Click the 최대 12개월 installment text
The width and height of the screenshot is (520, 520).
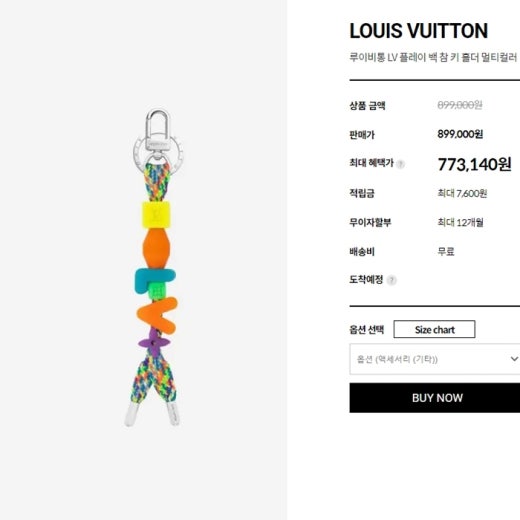(460, 222)
